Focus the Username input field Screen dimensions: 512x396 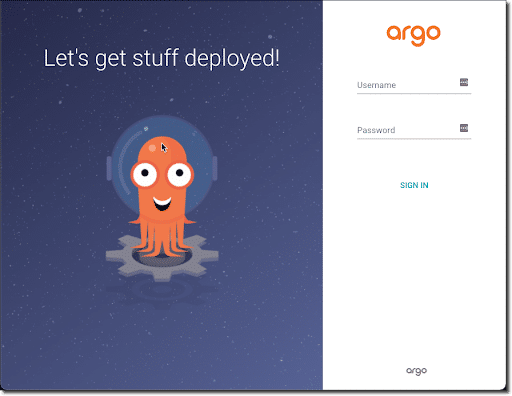pyautogui.click(x=414, y=85)
